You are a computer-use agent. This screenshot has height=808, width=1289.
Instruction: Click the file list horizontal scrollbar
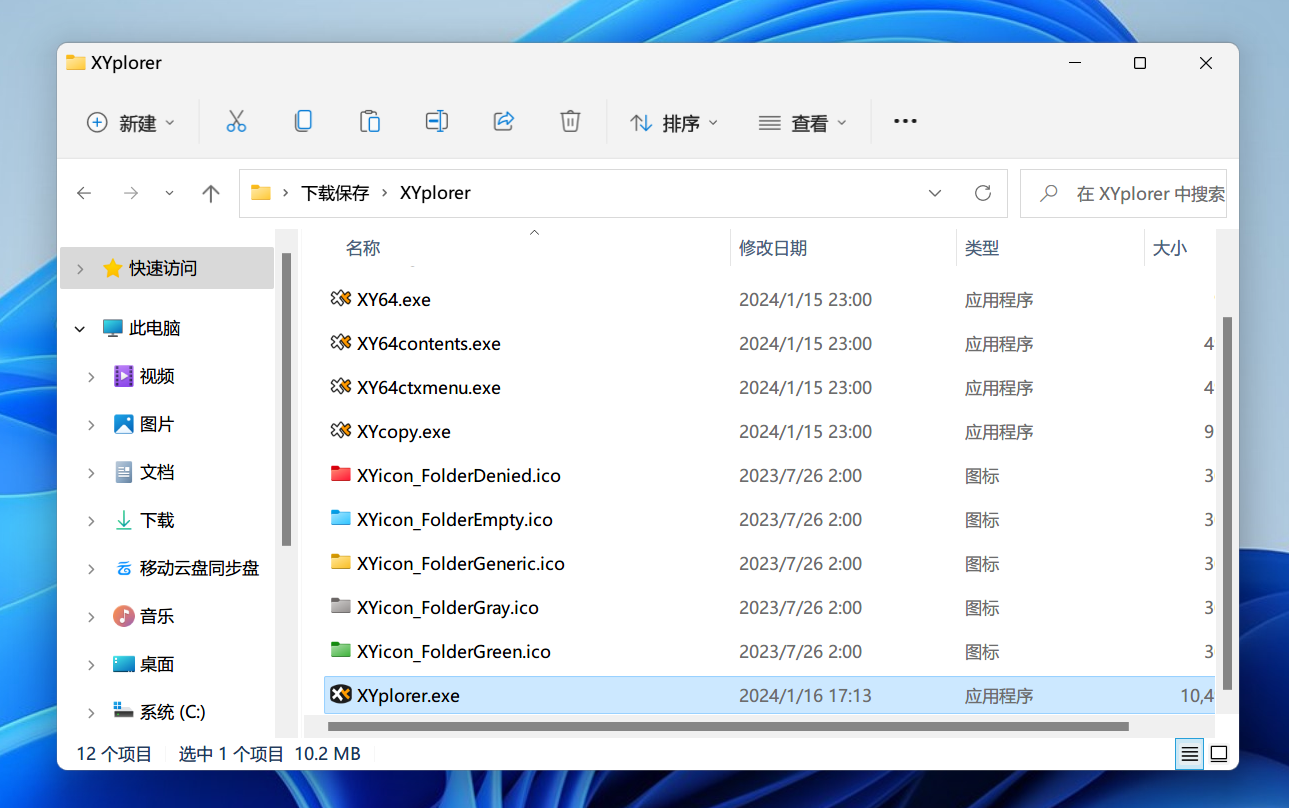click(x=728, y=726)
